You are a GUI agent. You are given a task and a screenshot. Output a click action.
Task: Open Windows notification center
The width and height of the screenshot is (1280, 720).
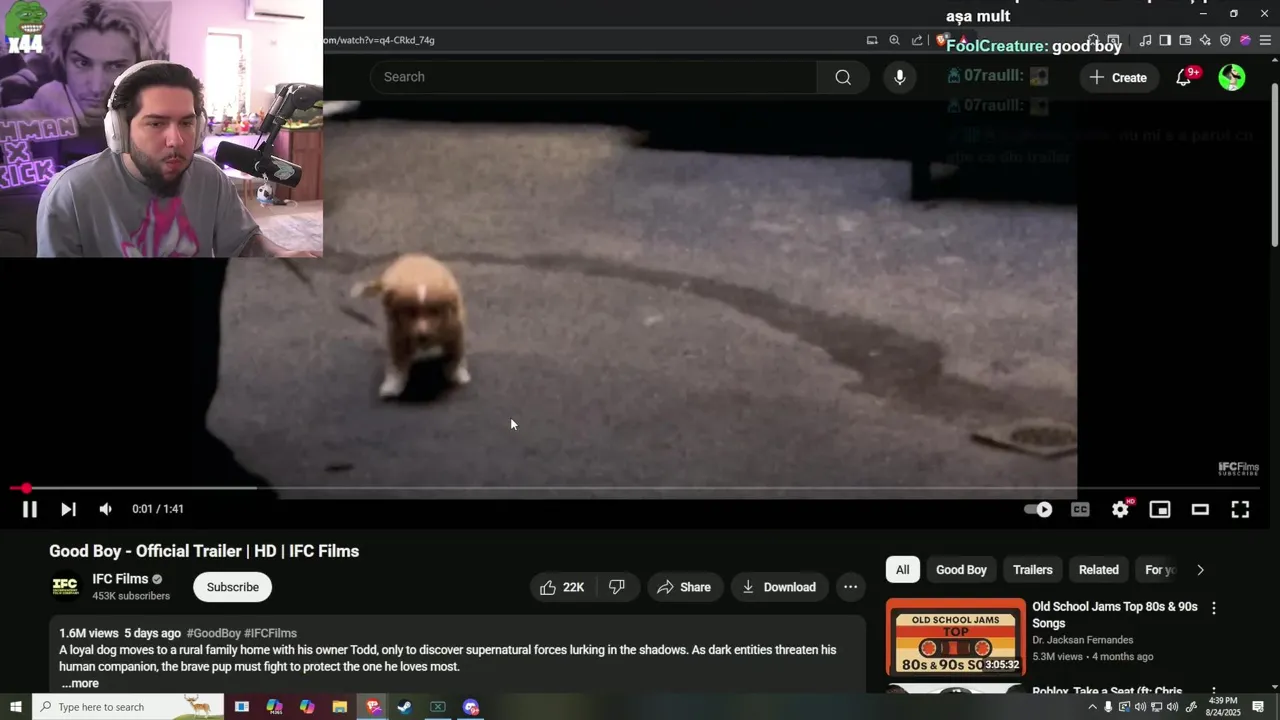coord(1258,707)
